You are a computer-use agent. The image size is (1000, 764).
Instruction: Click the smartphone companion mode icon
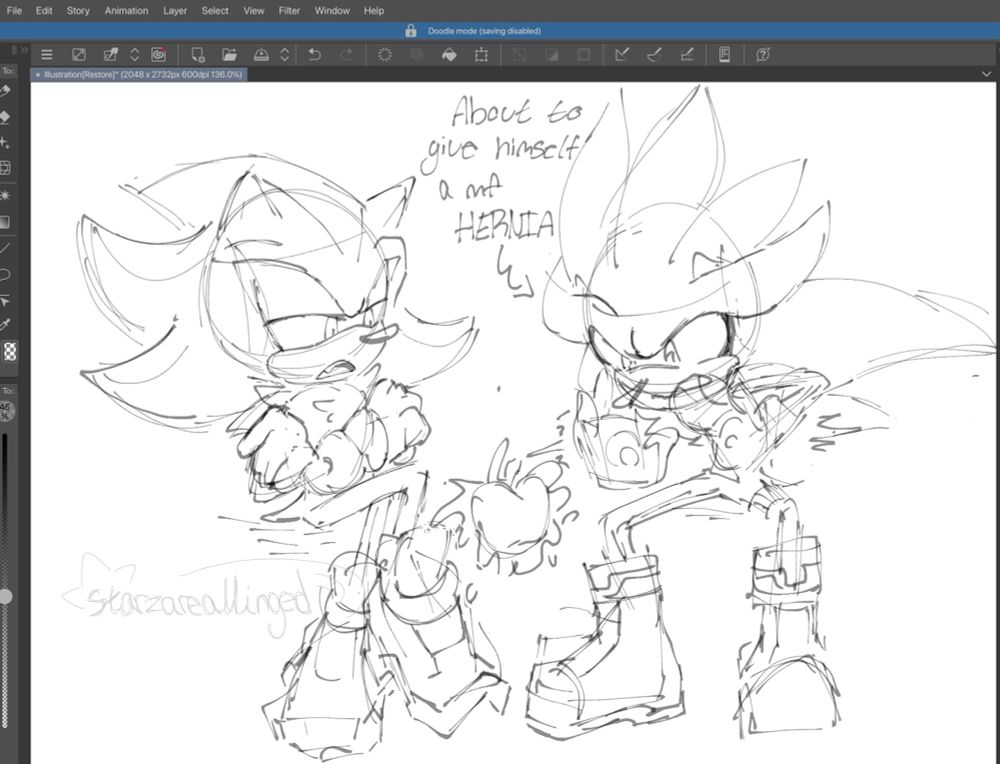(x=724, y=55)
